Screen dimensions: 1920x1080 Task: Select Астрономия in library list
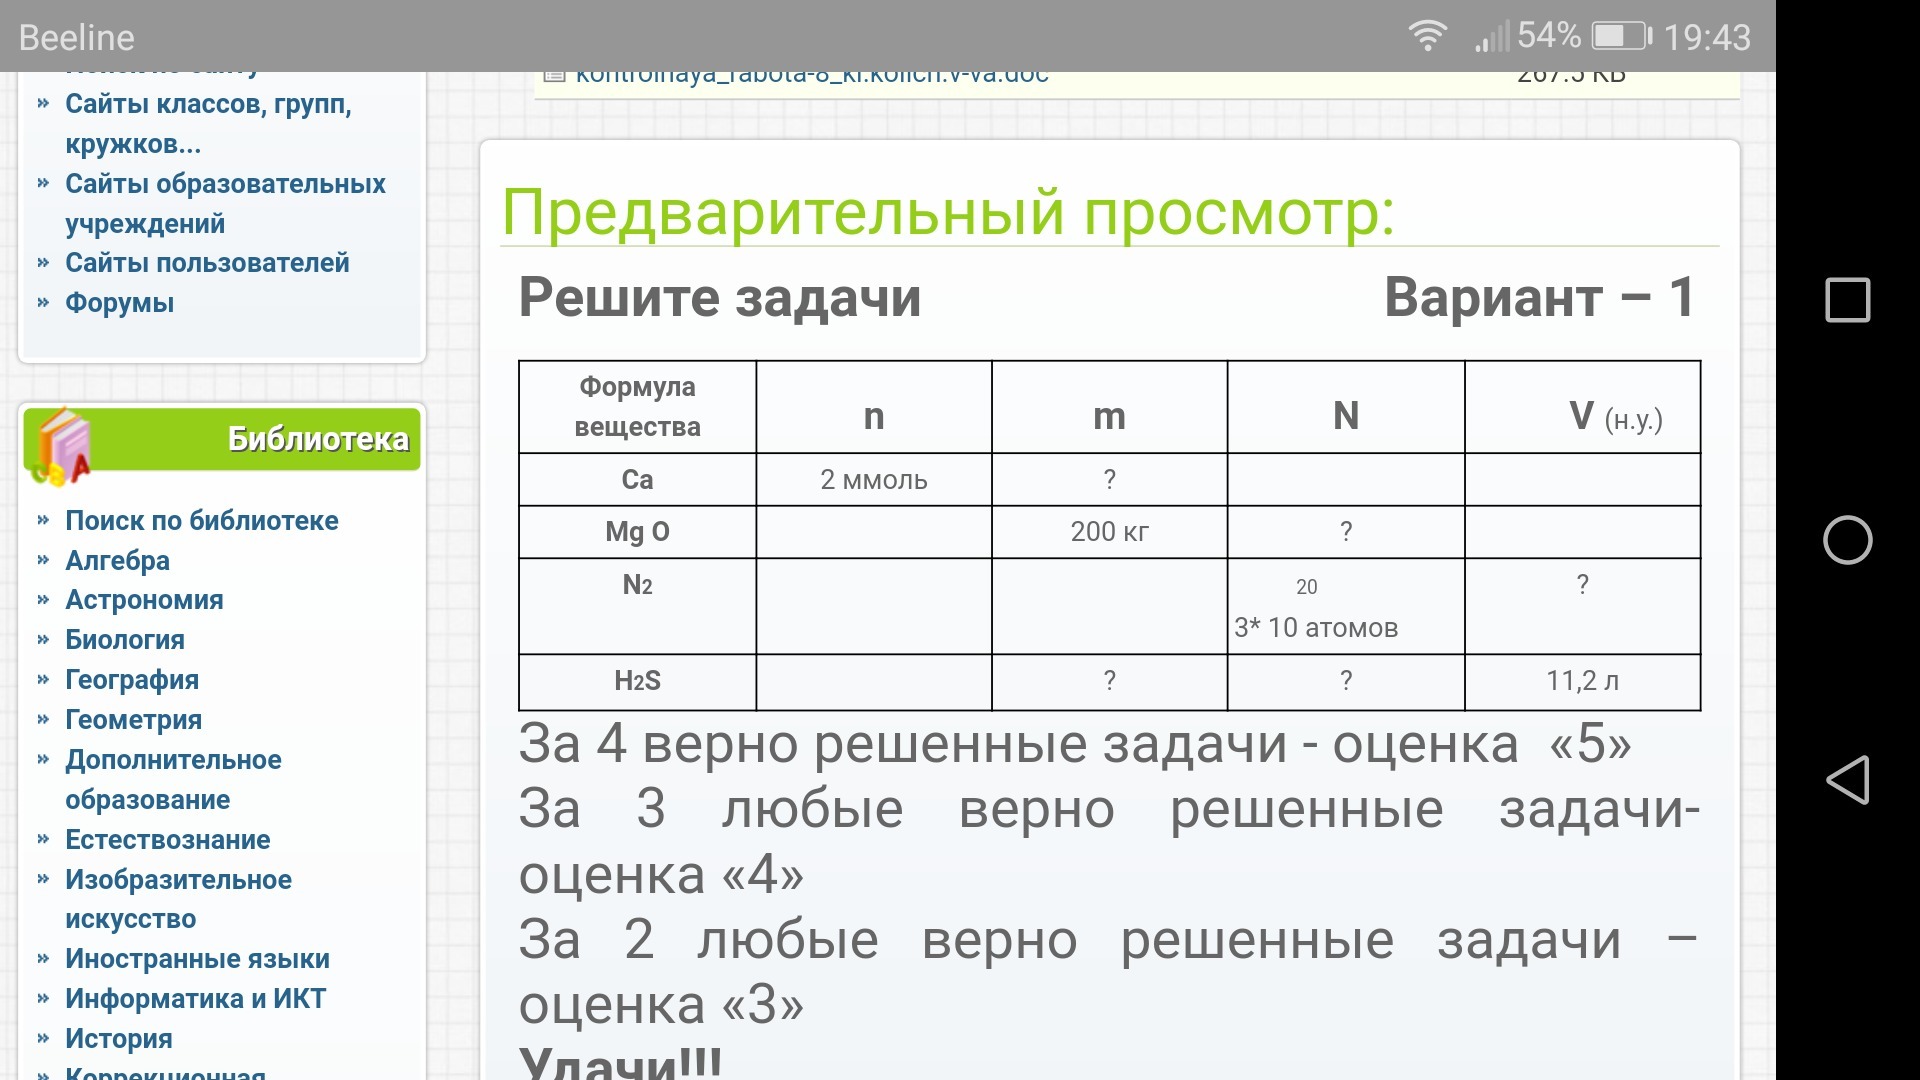pyautogui.click(x=144, y=600)
